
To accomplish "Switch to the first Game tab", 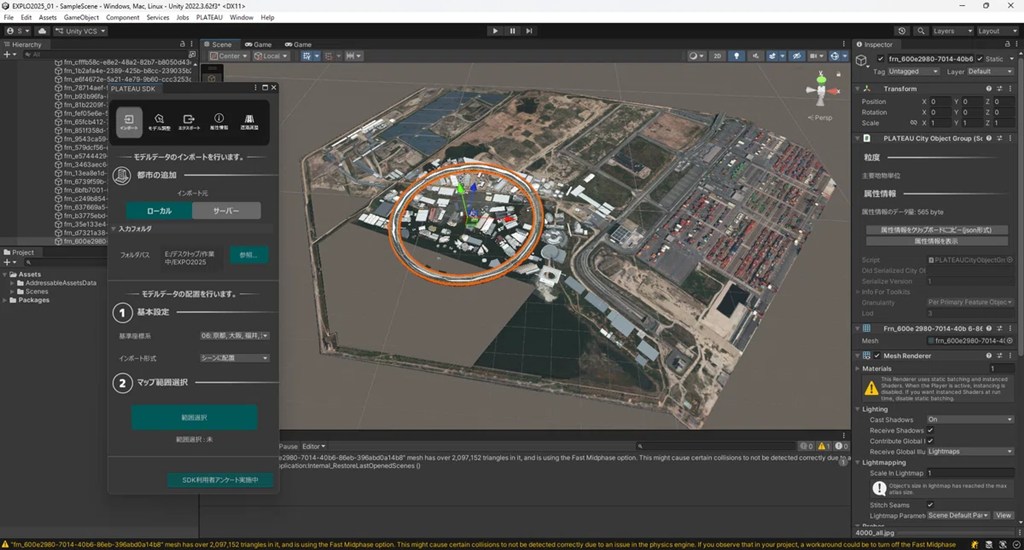I will point(258,44).
